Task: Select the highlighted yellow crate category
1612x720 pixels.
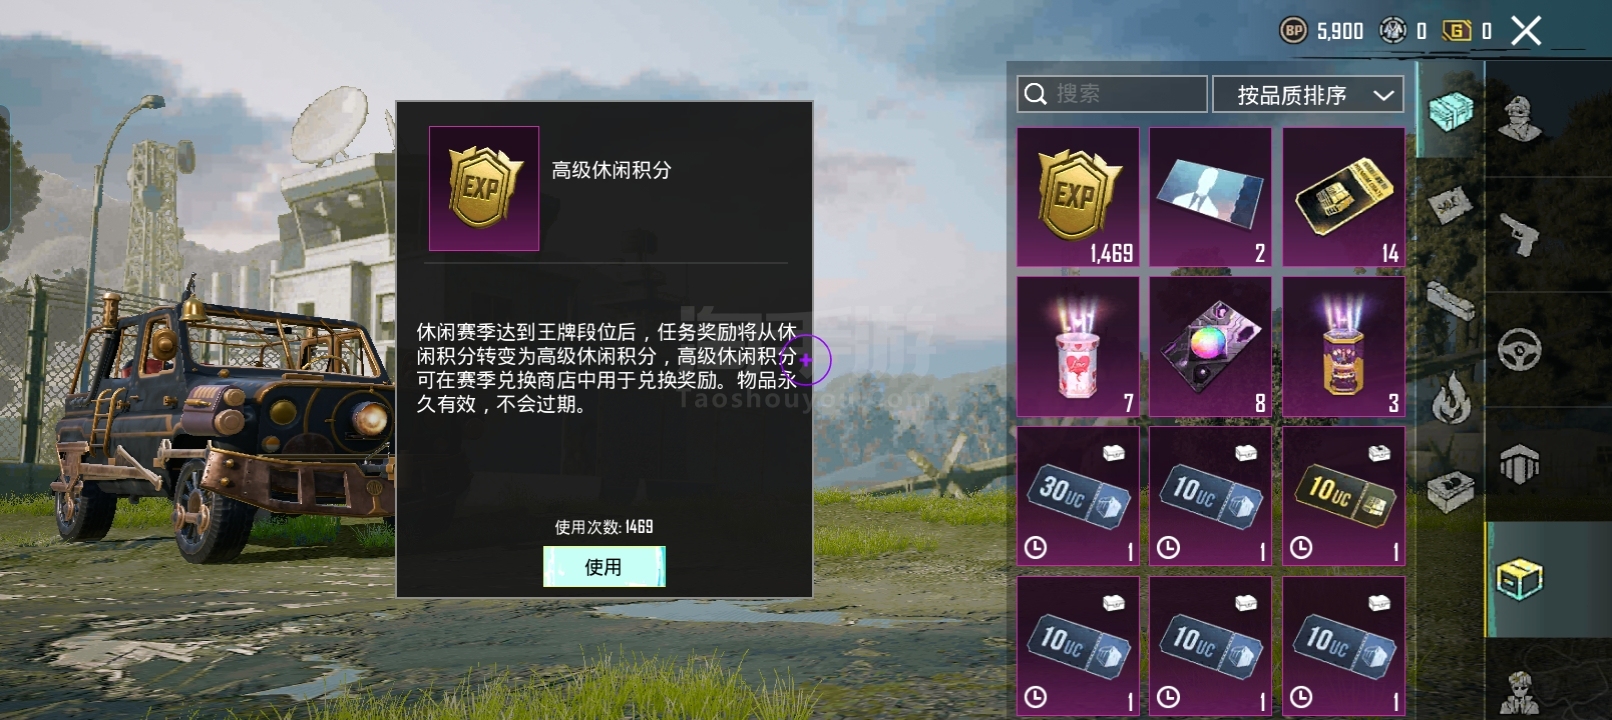Action: coord(1520,579)
